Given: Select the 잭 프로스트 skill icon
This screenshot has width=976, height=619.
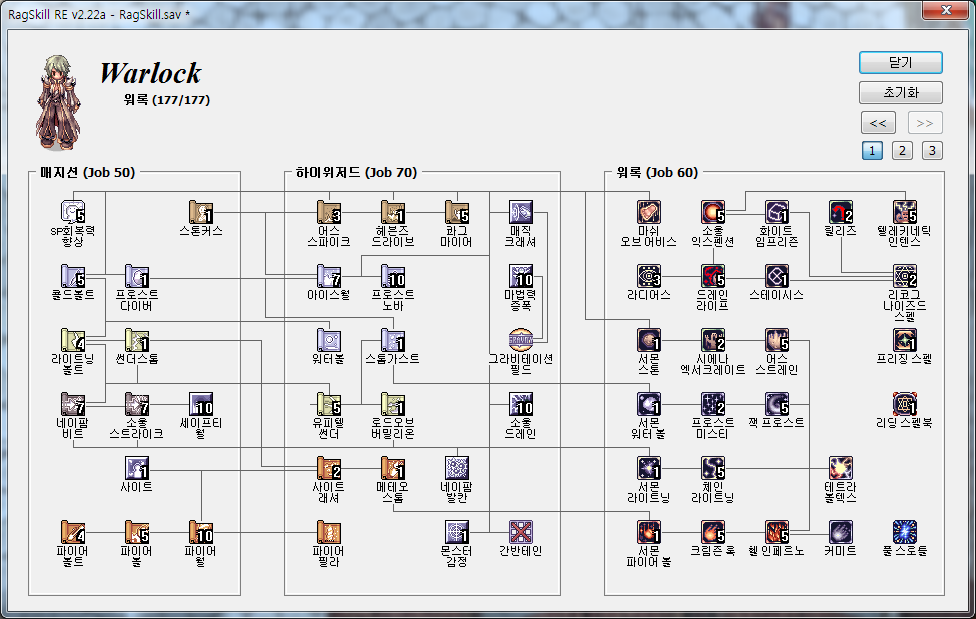Looking at the screenshot, I should pos(777,405).
